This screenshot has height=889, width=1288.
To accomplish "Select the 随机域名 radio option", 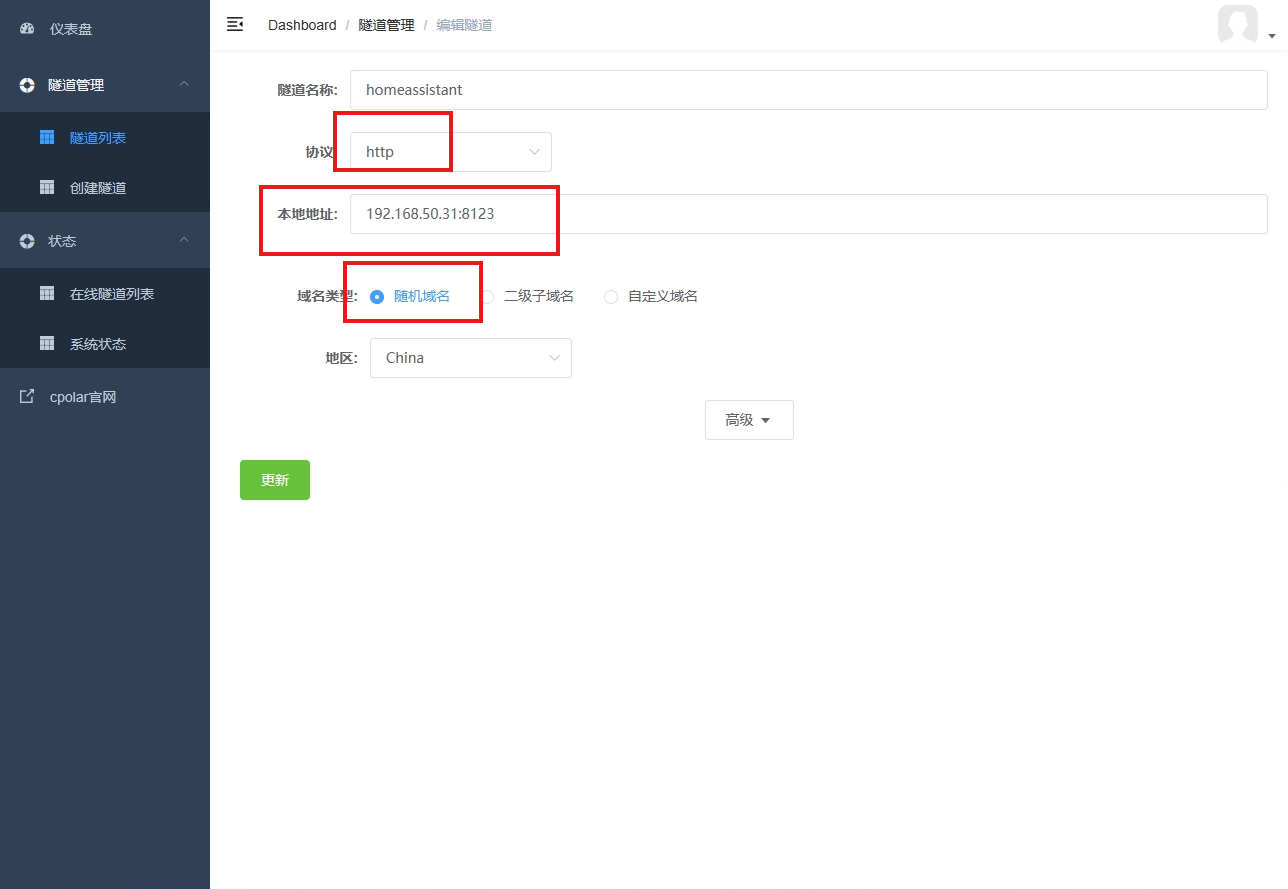I will [x=410, y=296].
